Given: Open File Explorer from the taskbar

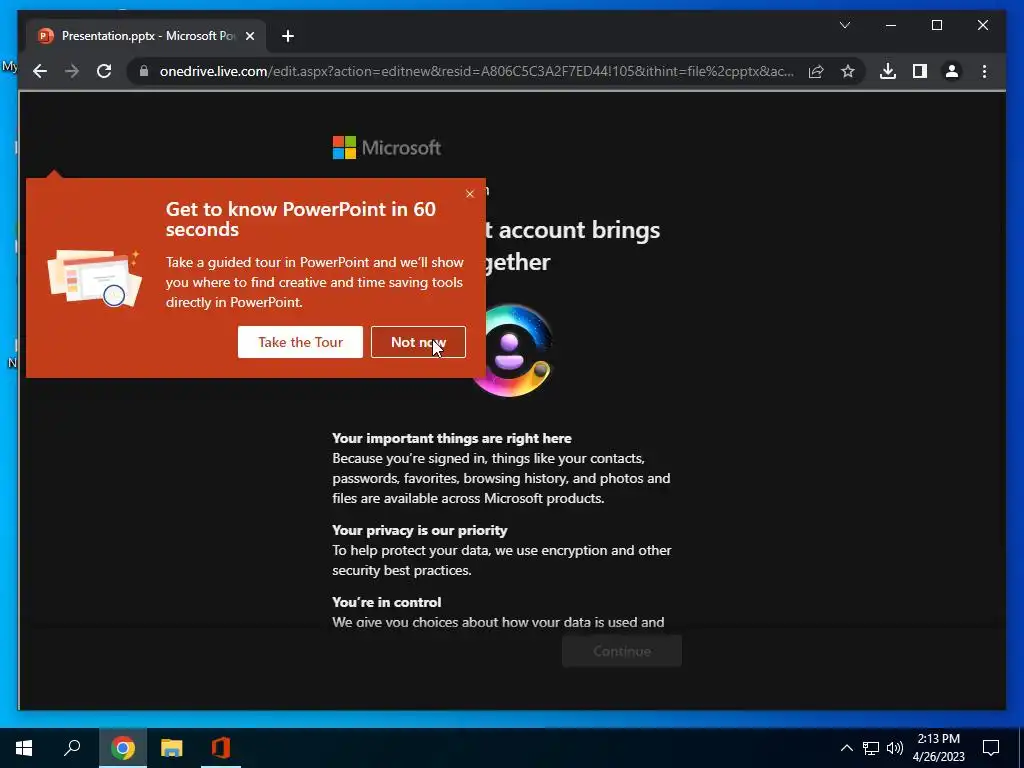Looking at the screenshot, I should (x=172, y=748).
